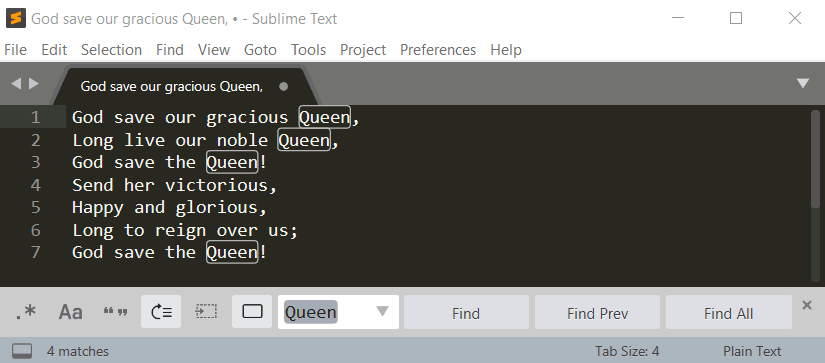This screenshot has width=825, height=363.
Task: Toggle highlight matches rectangle icon
Action: coord(252,312)
